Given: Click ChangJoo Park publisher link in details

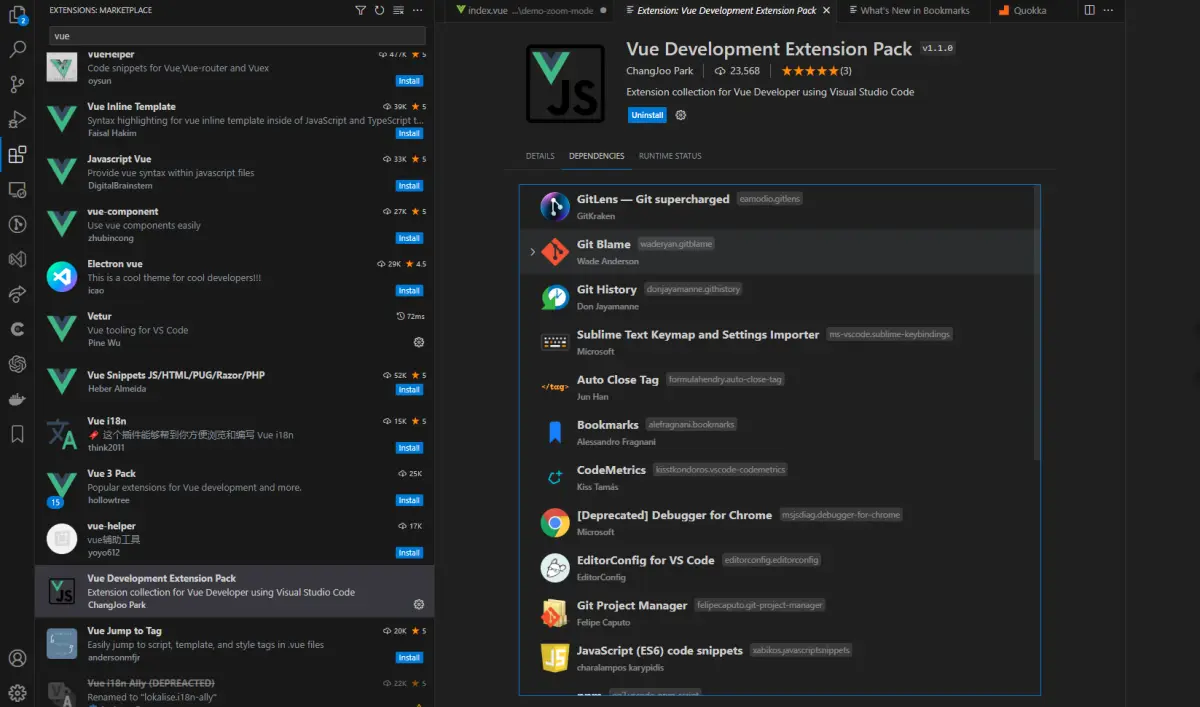Looking at the screenshot, I should pos(659,71).
